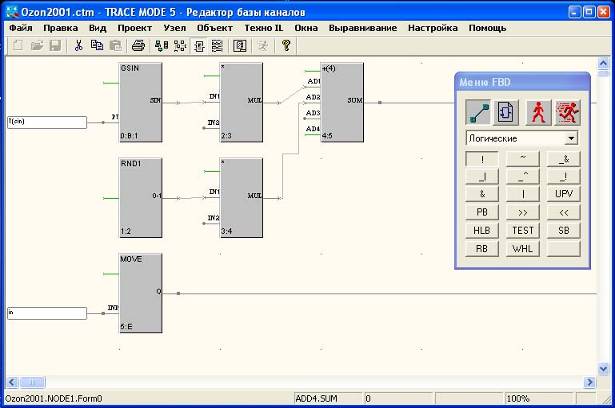Open the Объект menu
615x408 pixels.
coord(215,28)
